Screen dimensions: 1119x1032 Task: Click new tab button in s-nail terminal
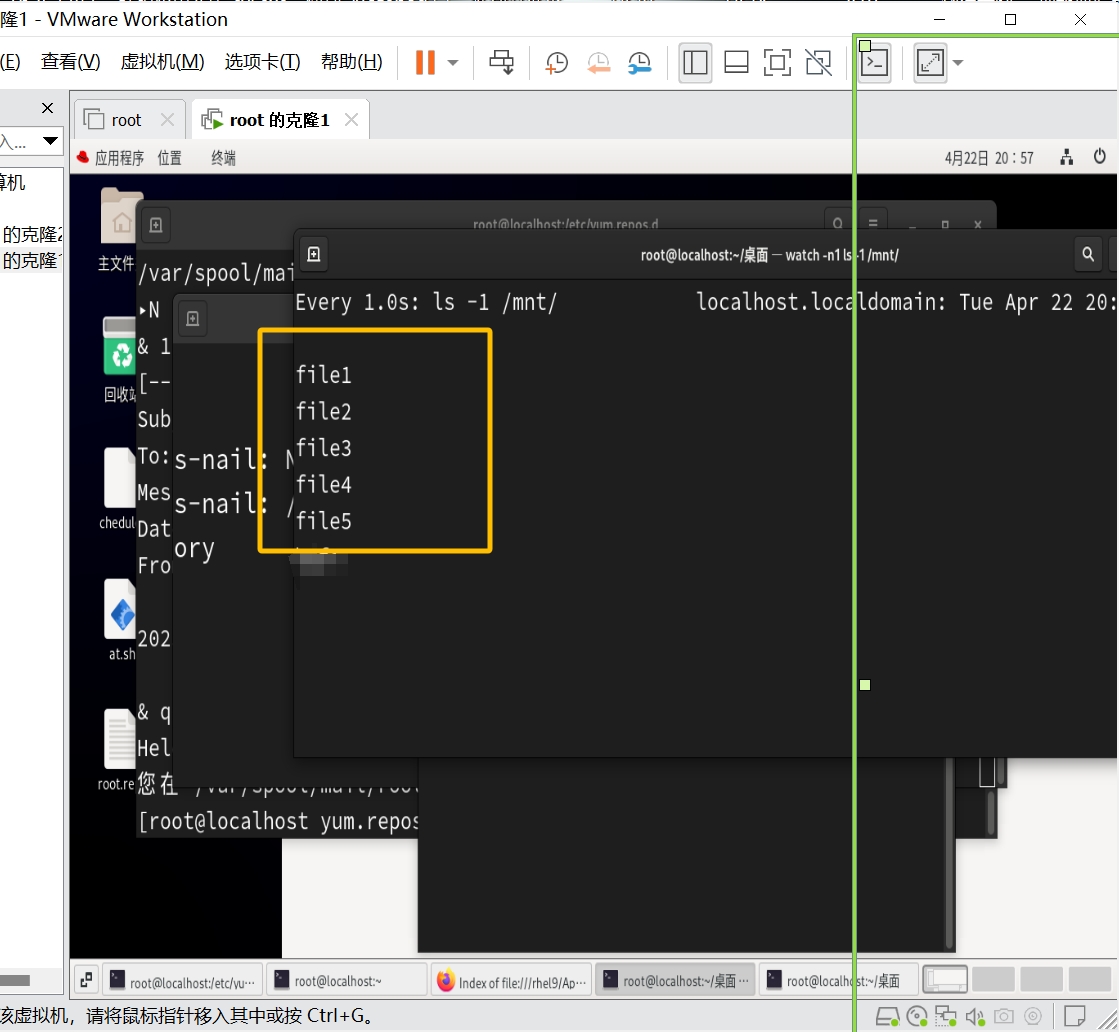pyautogui.click(x=192, y=318)
